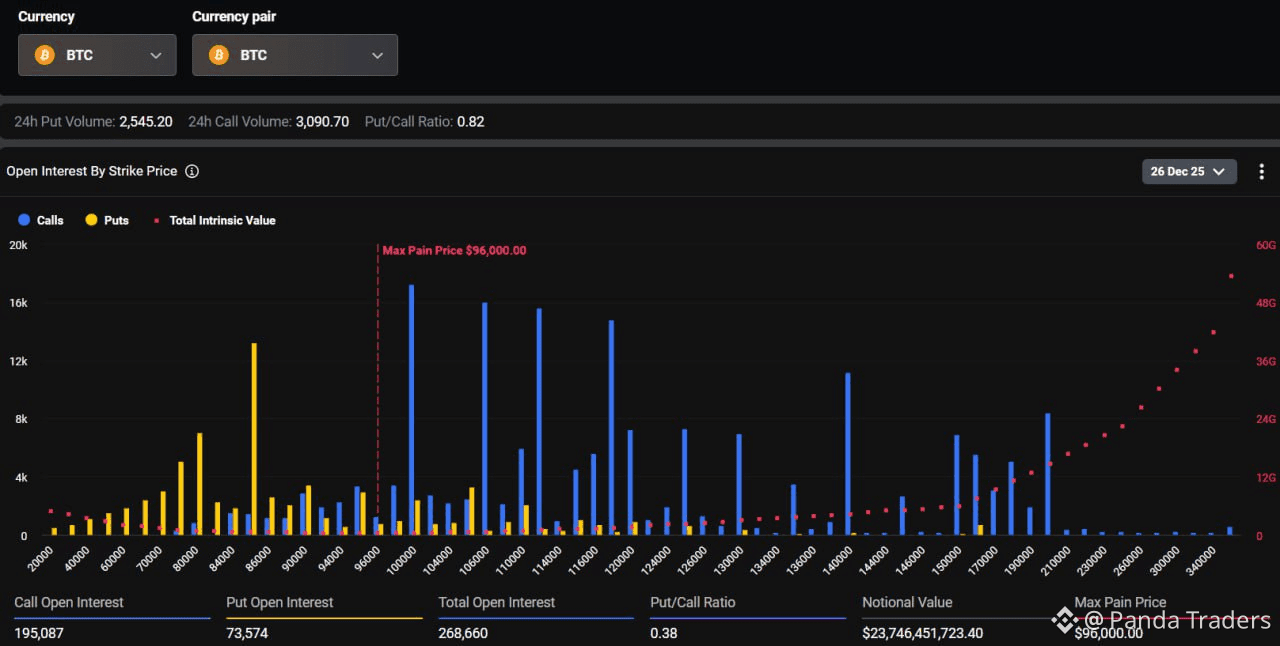Click the blue Calls legend circle

coord(24,220)
